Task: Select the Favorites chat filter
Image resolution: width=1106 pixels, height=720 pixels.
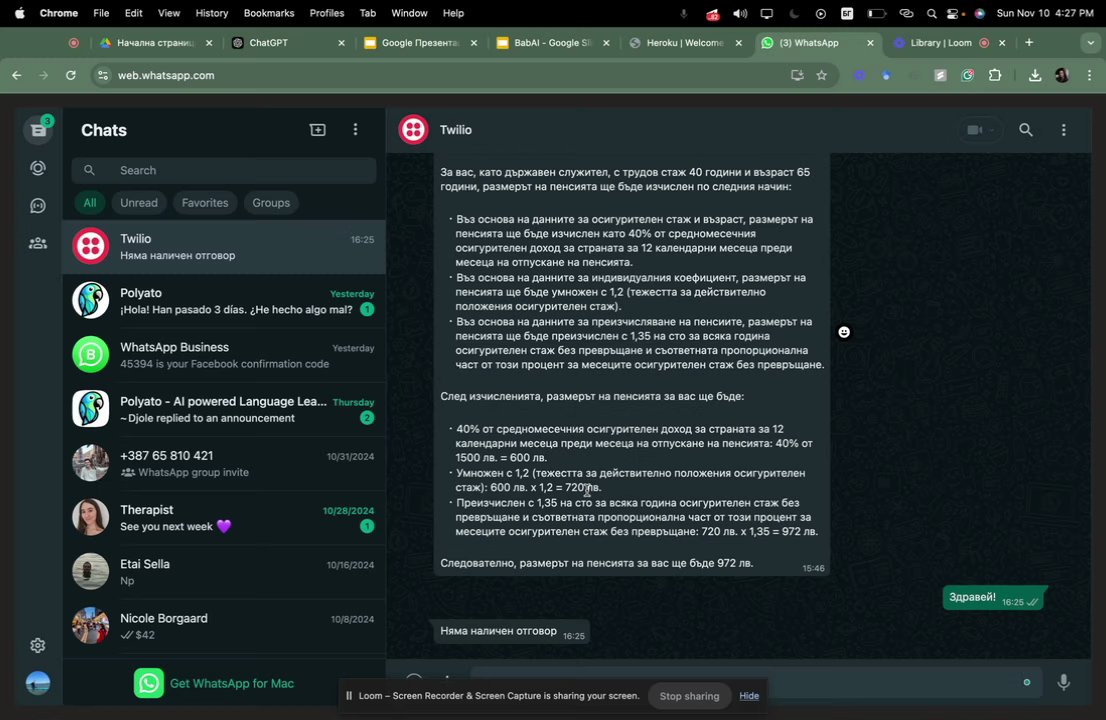Action: point(205,202)
